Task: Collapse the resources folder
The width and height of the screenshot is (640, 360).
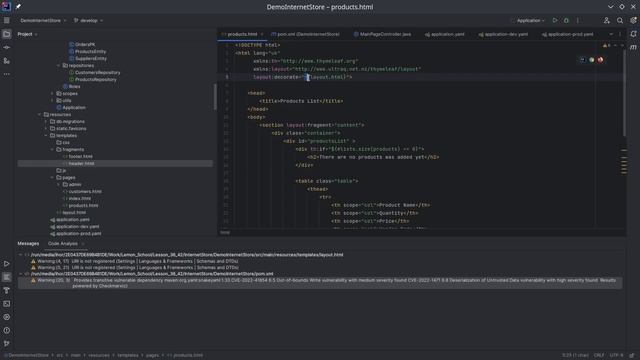Action: click(40, 115)
